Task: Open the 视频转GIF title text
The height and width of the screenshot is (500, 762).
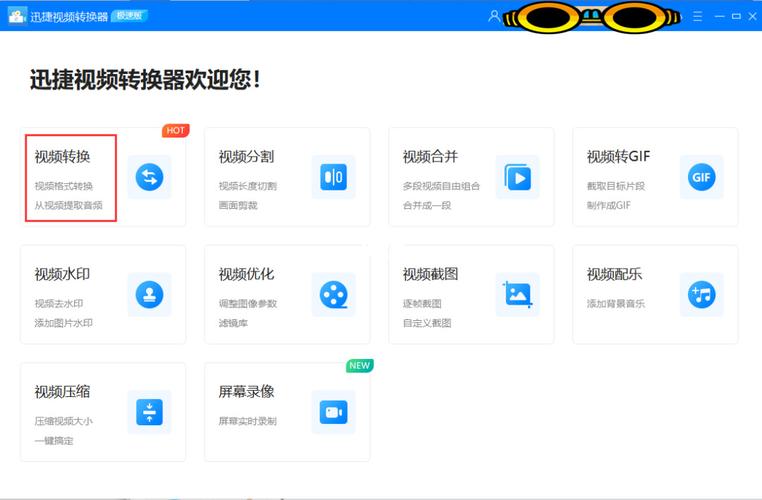Action: (x=618, y=156)
